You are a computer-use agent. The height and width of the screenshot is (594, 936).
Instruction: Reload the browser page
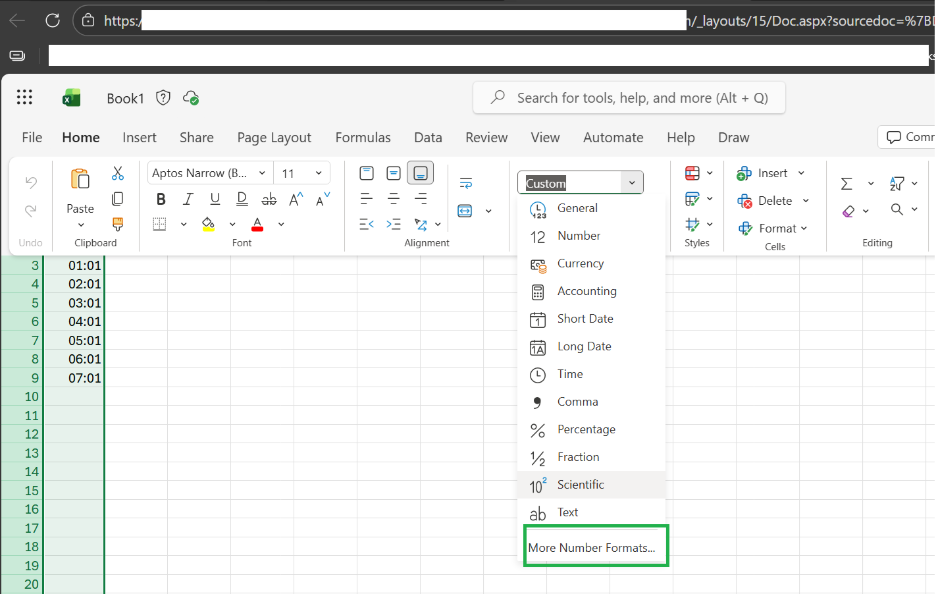point(53,20)
